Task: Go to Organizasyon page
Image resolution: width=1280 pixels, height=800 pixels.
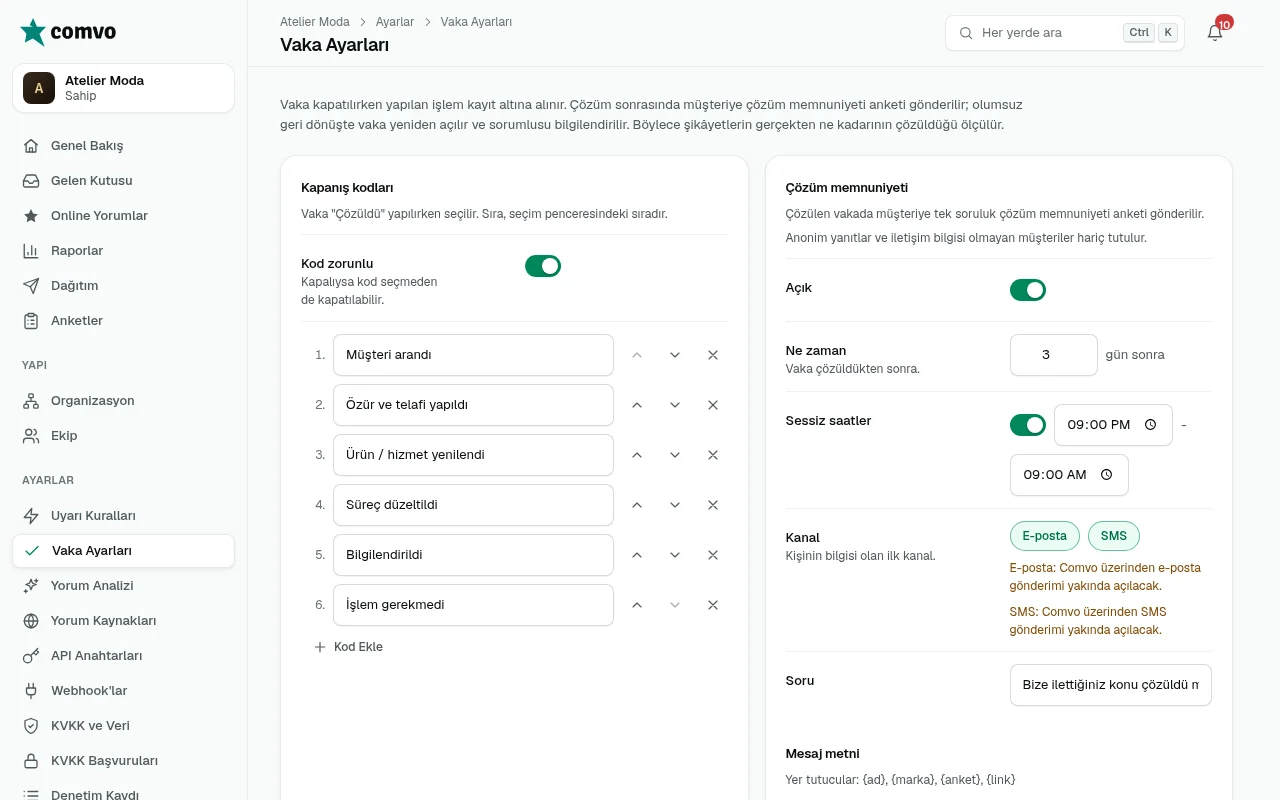Action: (x=123, y=401)
